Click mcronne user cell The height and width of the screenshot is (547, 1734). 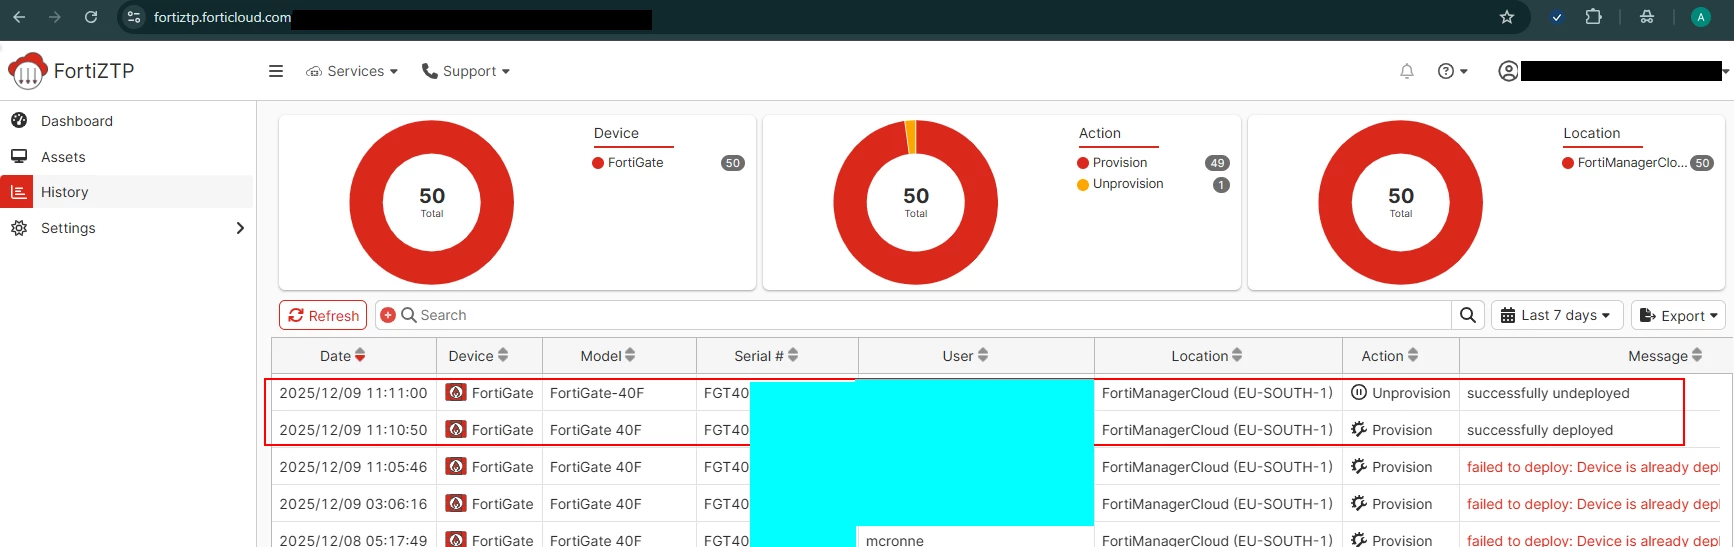point(895,540)
